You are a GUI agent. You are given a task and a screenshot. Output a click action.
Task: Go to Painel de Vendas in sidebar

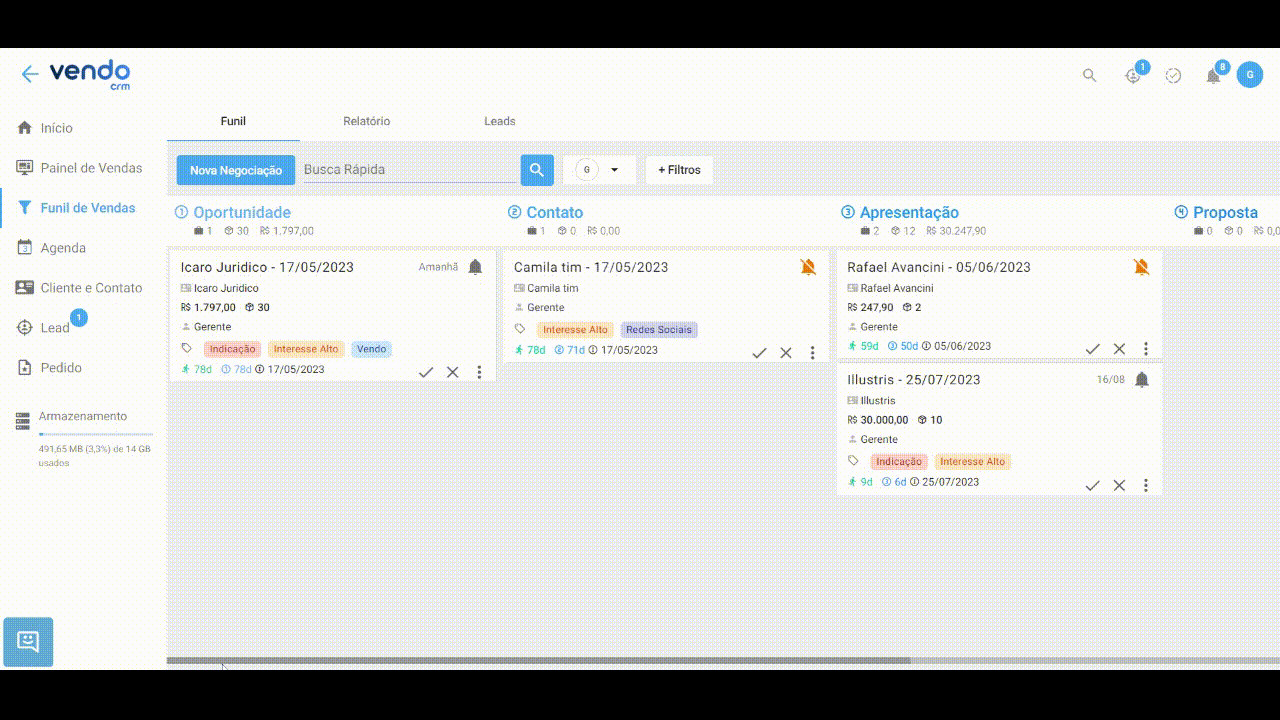(91, 168)
